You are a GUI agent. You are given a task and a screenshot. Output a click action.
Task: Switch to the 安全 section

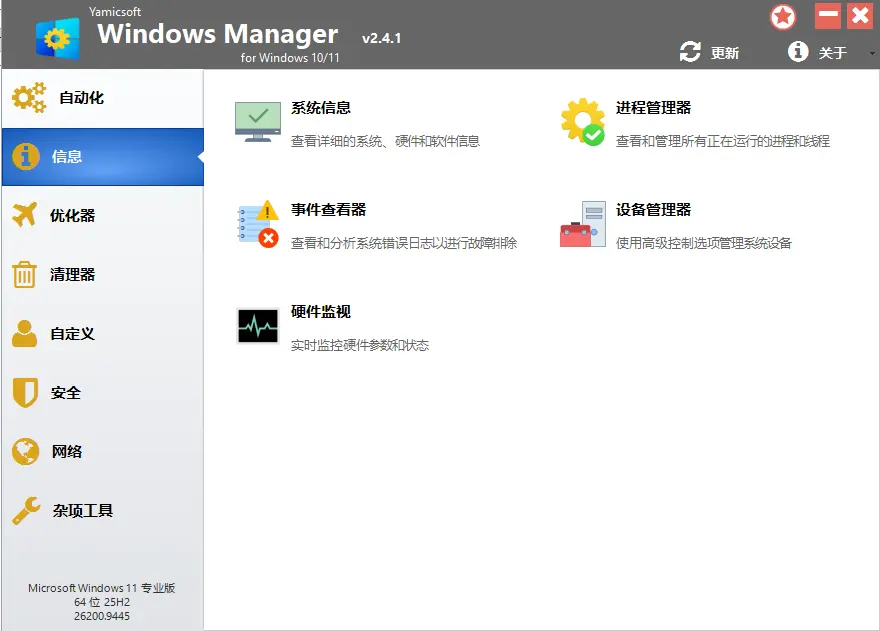103,392
